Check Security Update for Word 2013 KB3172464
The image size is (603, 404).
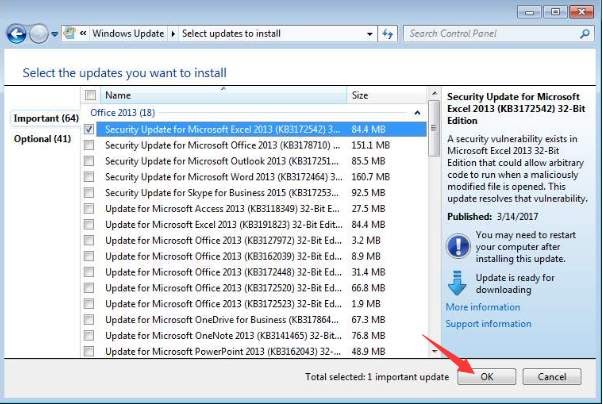pyautogui.click(x=89, y=176)
